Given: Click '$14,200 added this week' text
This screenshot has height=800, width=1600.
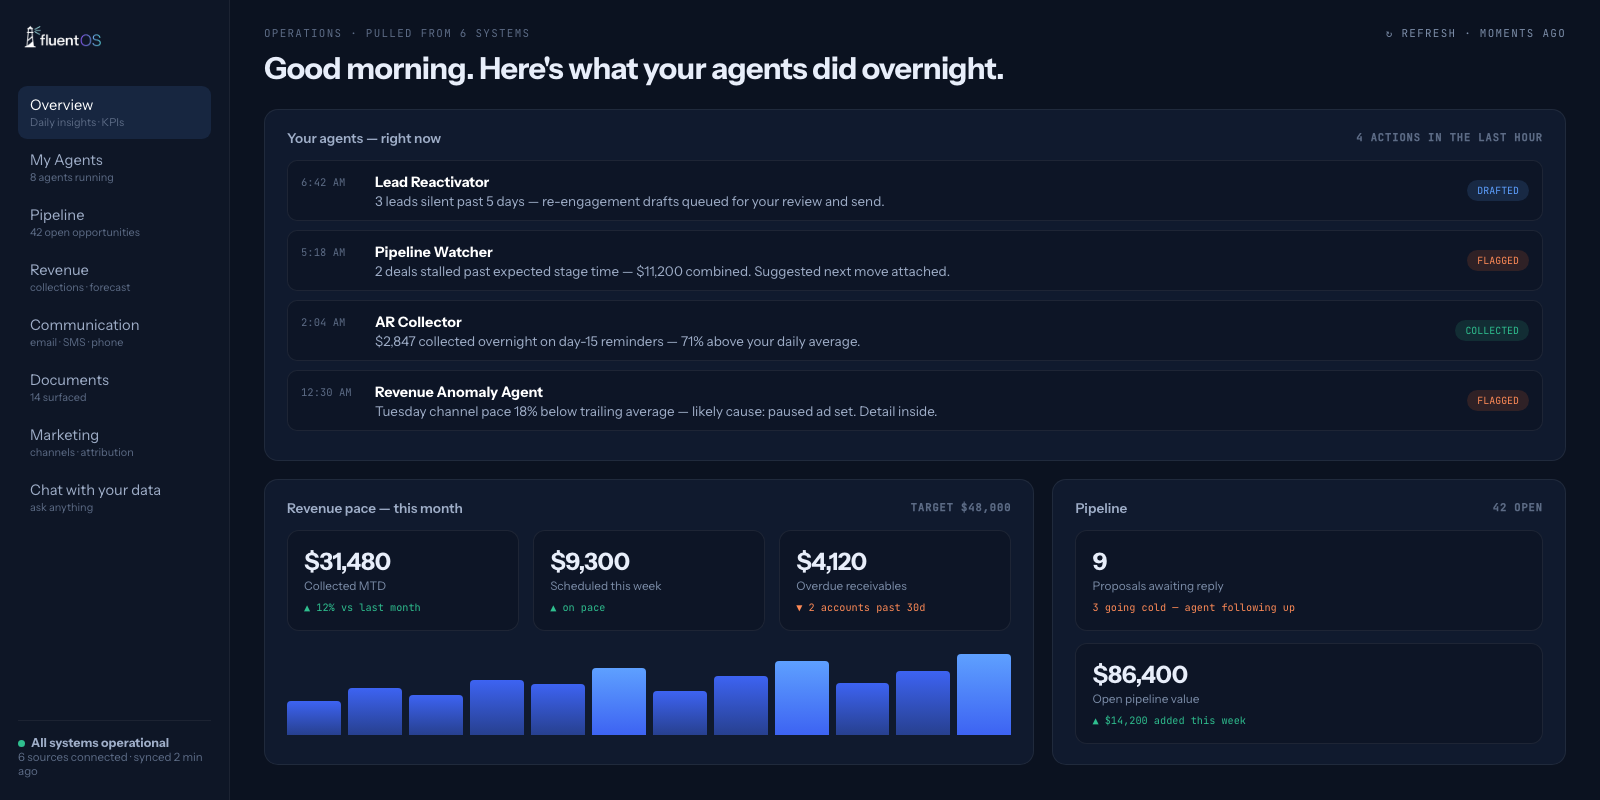Looking at the screenshot, I should tap(1169, 721).
